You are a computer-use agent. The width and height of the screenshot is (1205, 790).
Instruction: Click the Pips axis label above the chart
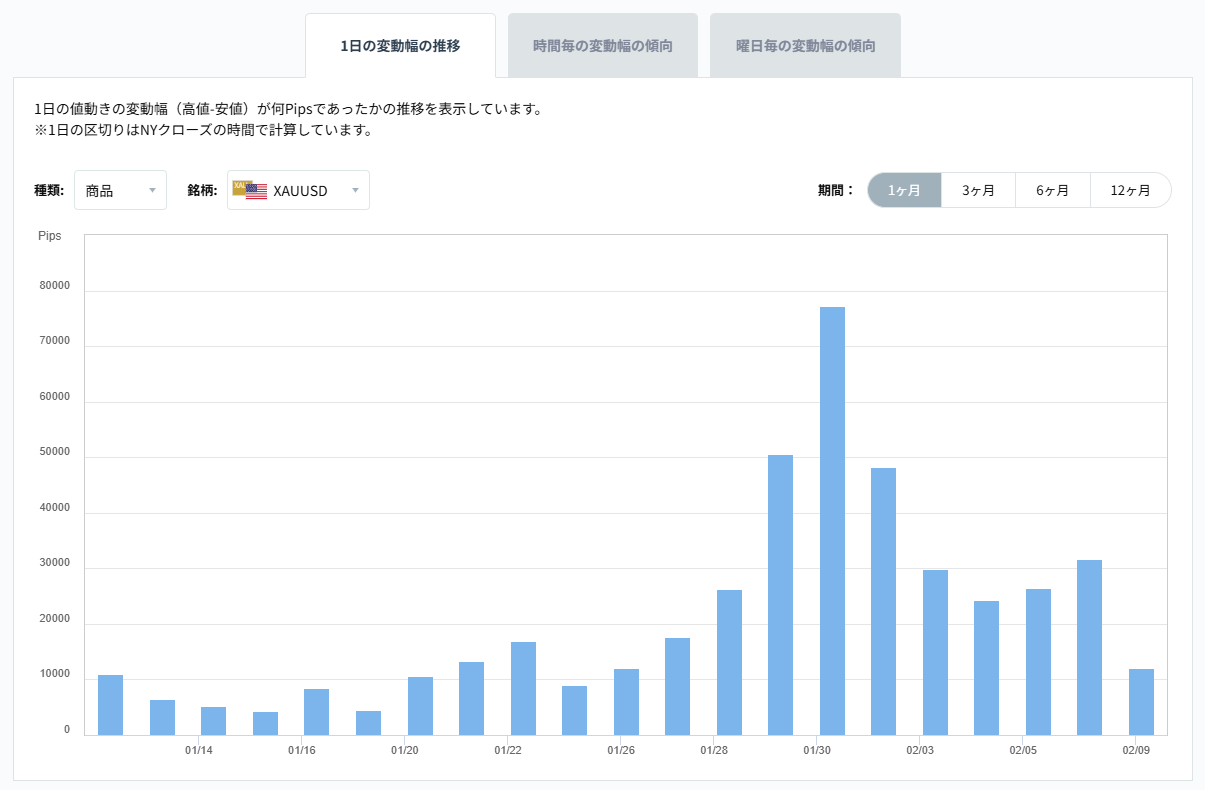click(x=50, y=236)
